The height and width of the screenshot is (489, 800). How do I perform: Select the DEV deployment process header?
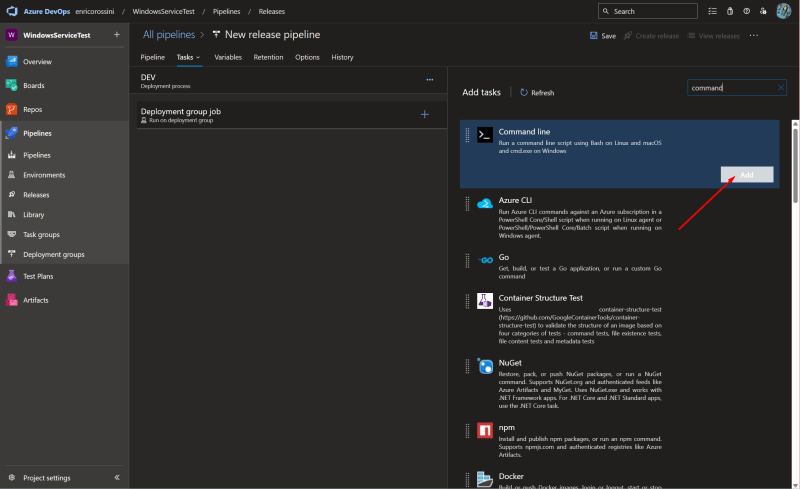(x=288, y=81)
